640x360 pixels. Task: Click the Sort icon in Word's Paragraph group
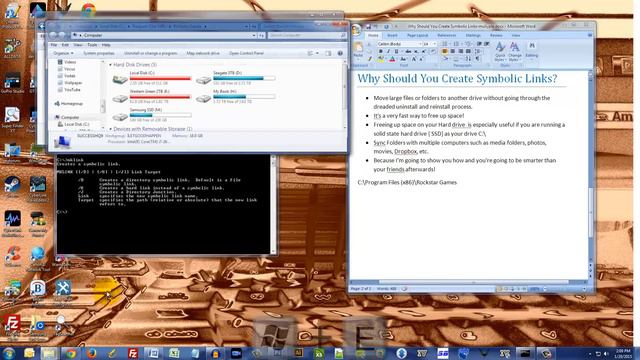point(467,58)
